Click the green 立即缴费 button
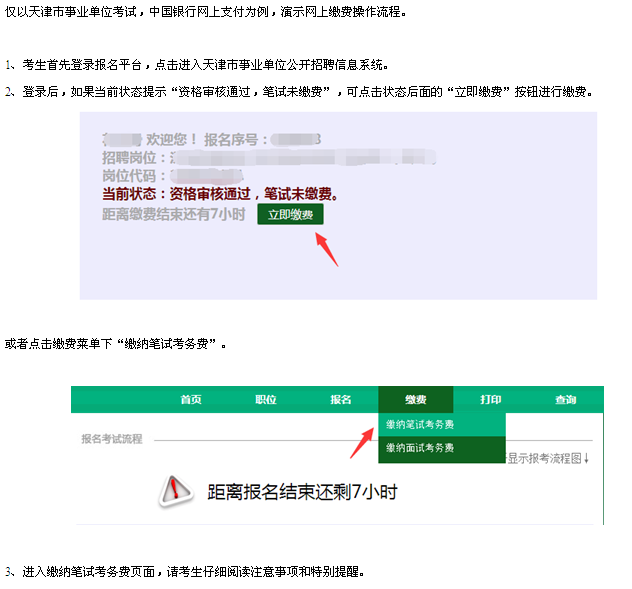 pyautogui.click(x=290, y=215)
